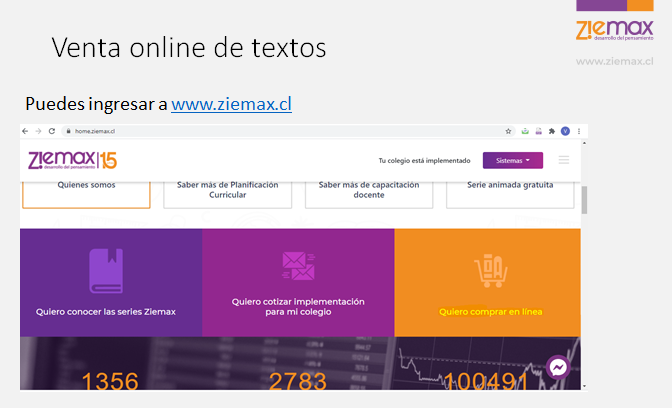672x408 pixels.
Task: Click the book icon for Ziemax series
Action: (106, 271)
